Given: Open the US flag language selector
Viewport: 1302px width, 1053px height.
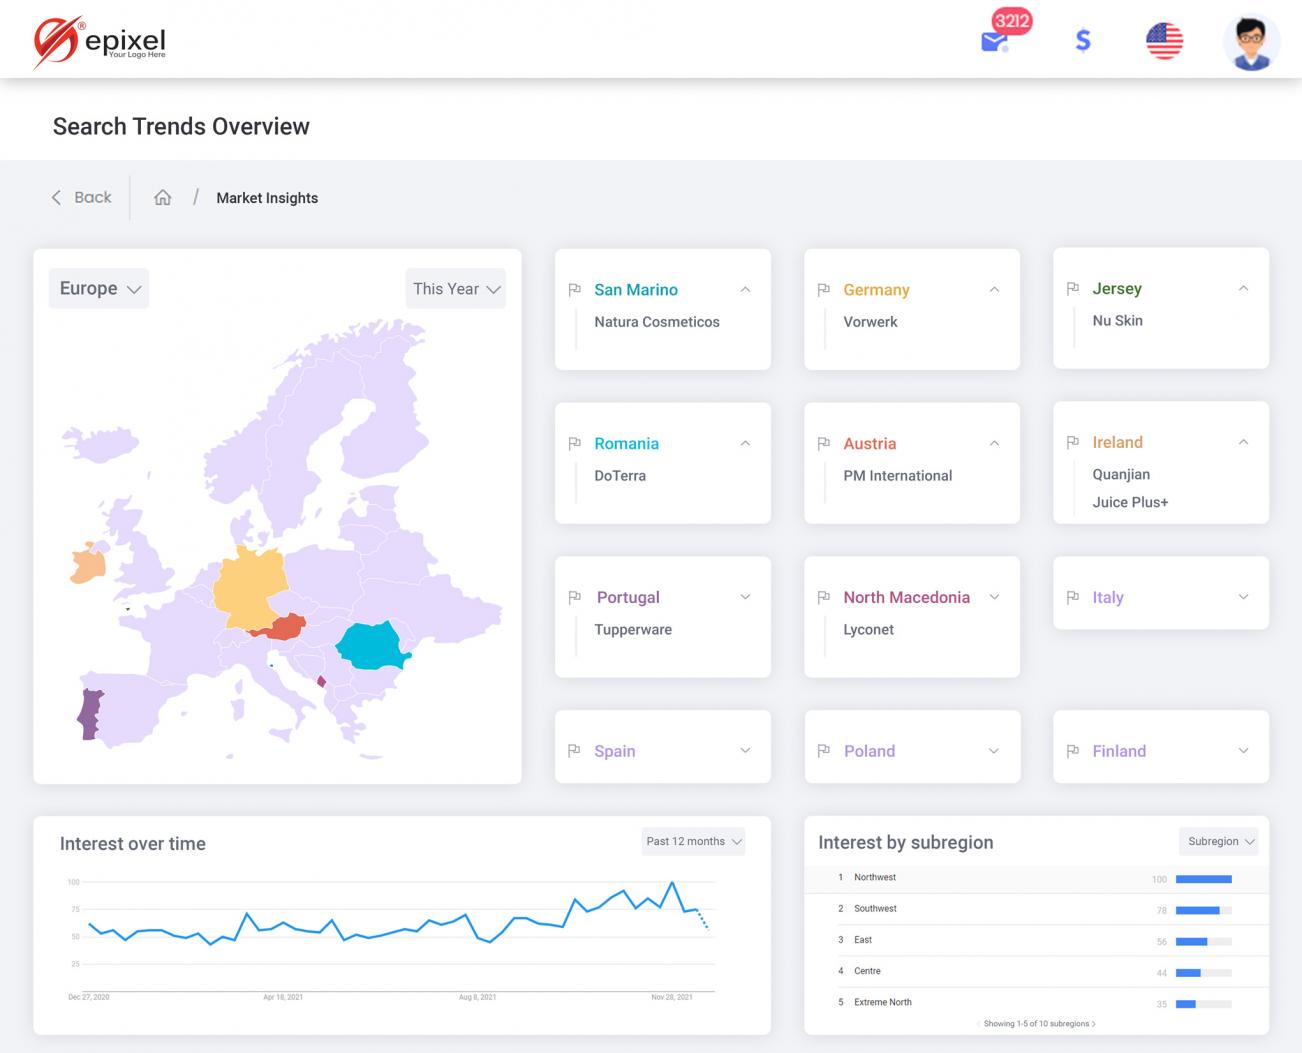Looking at the screenshot, I should [1164, 41].
